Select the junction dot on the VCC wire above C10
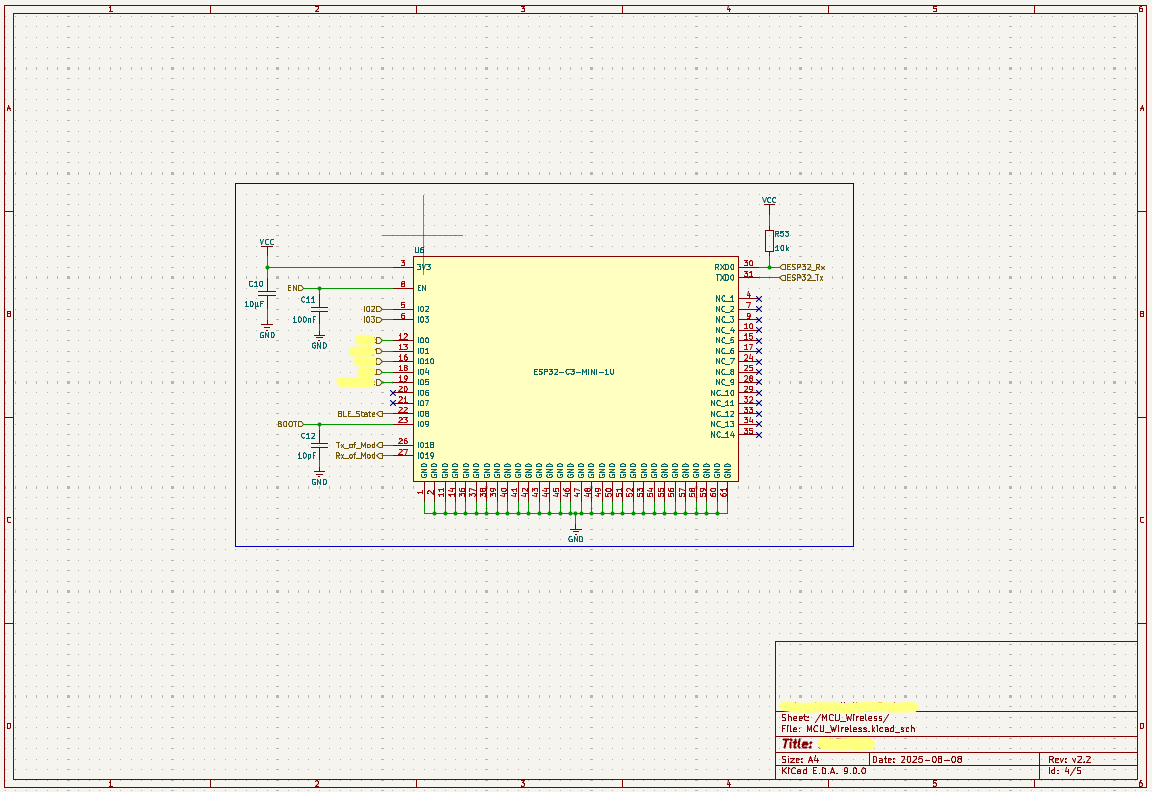This screenshot has width=1152, height=792. 267,267
